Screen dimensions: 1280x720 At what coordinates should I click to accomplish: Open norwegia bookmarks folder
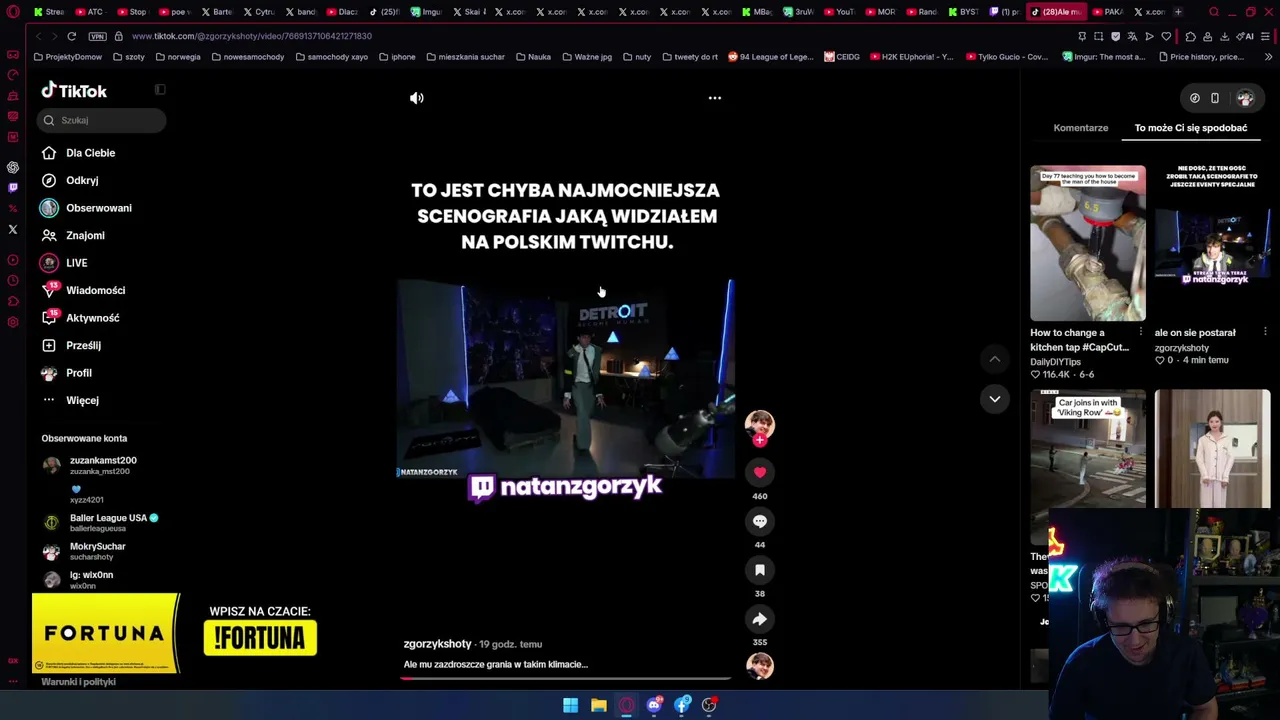[x=177, y=57]
